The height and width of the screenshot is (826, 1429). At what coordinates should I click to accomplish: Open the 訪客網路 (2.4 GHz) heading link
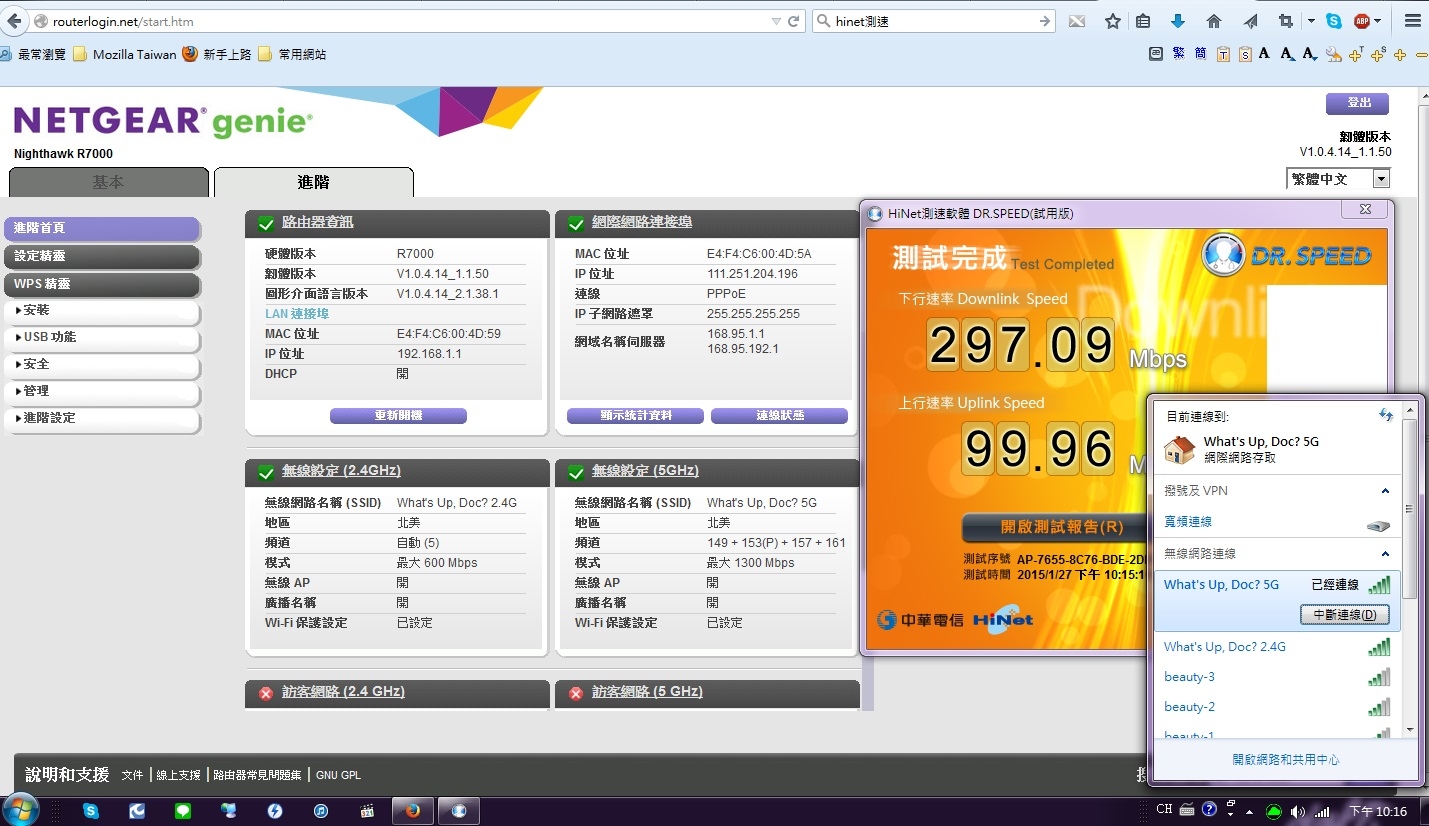(343, 692)
